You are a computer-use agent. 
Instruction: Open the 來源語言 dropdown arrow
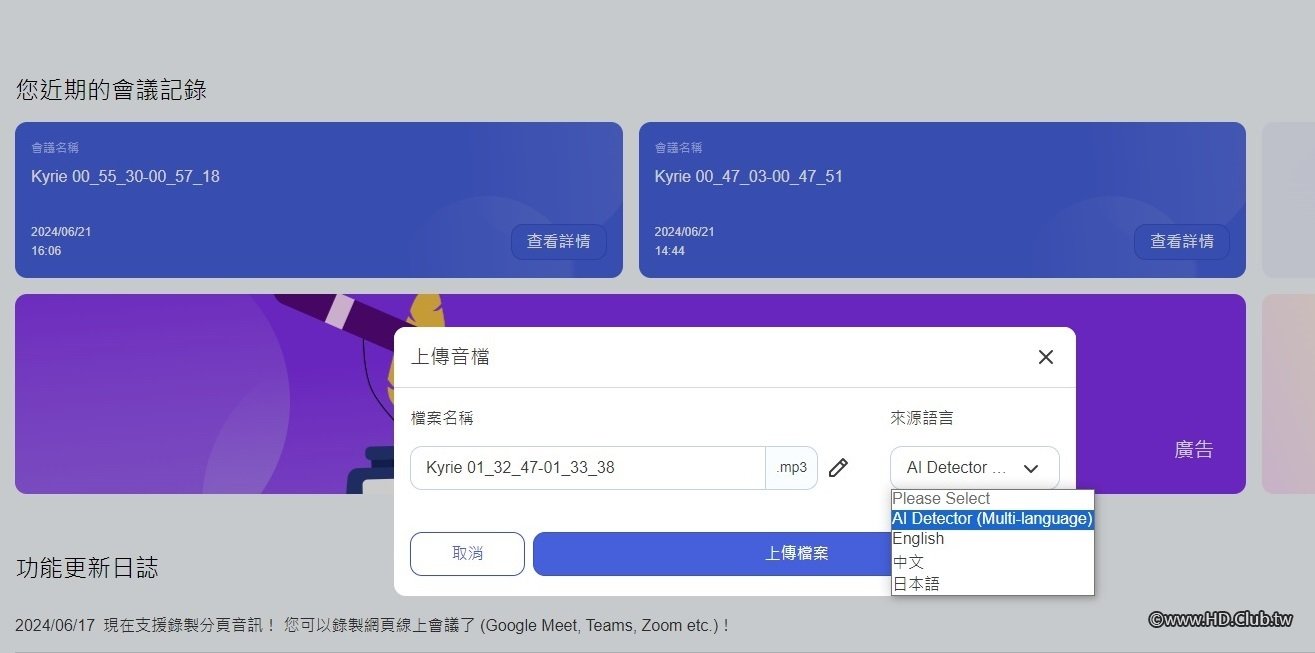tap(1031, 467)
